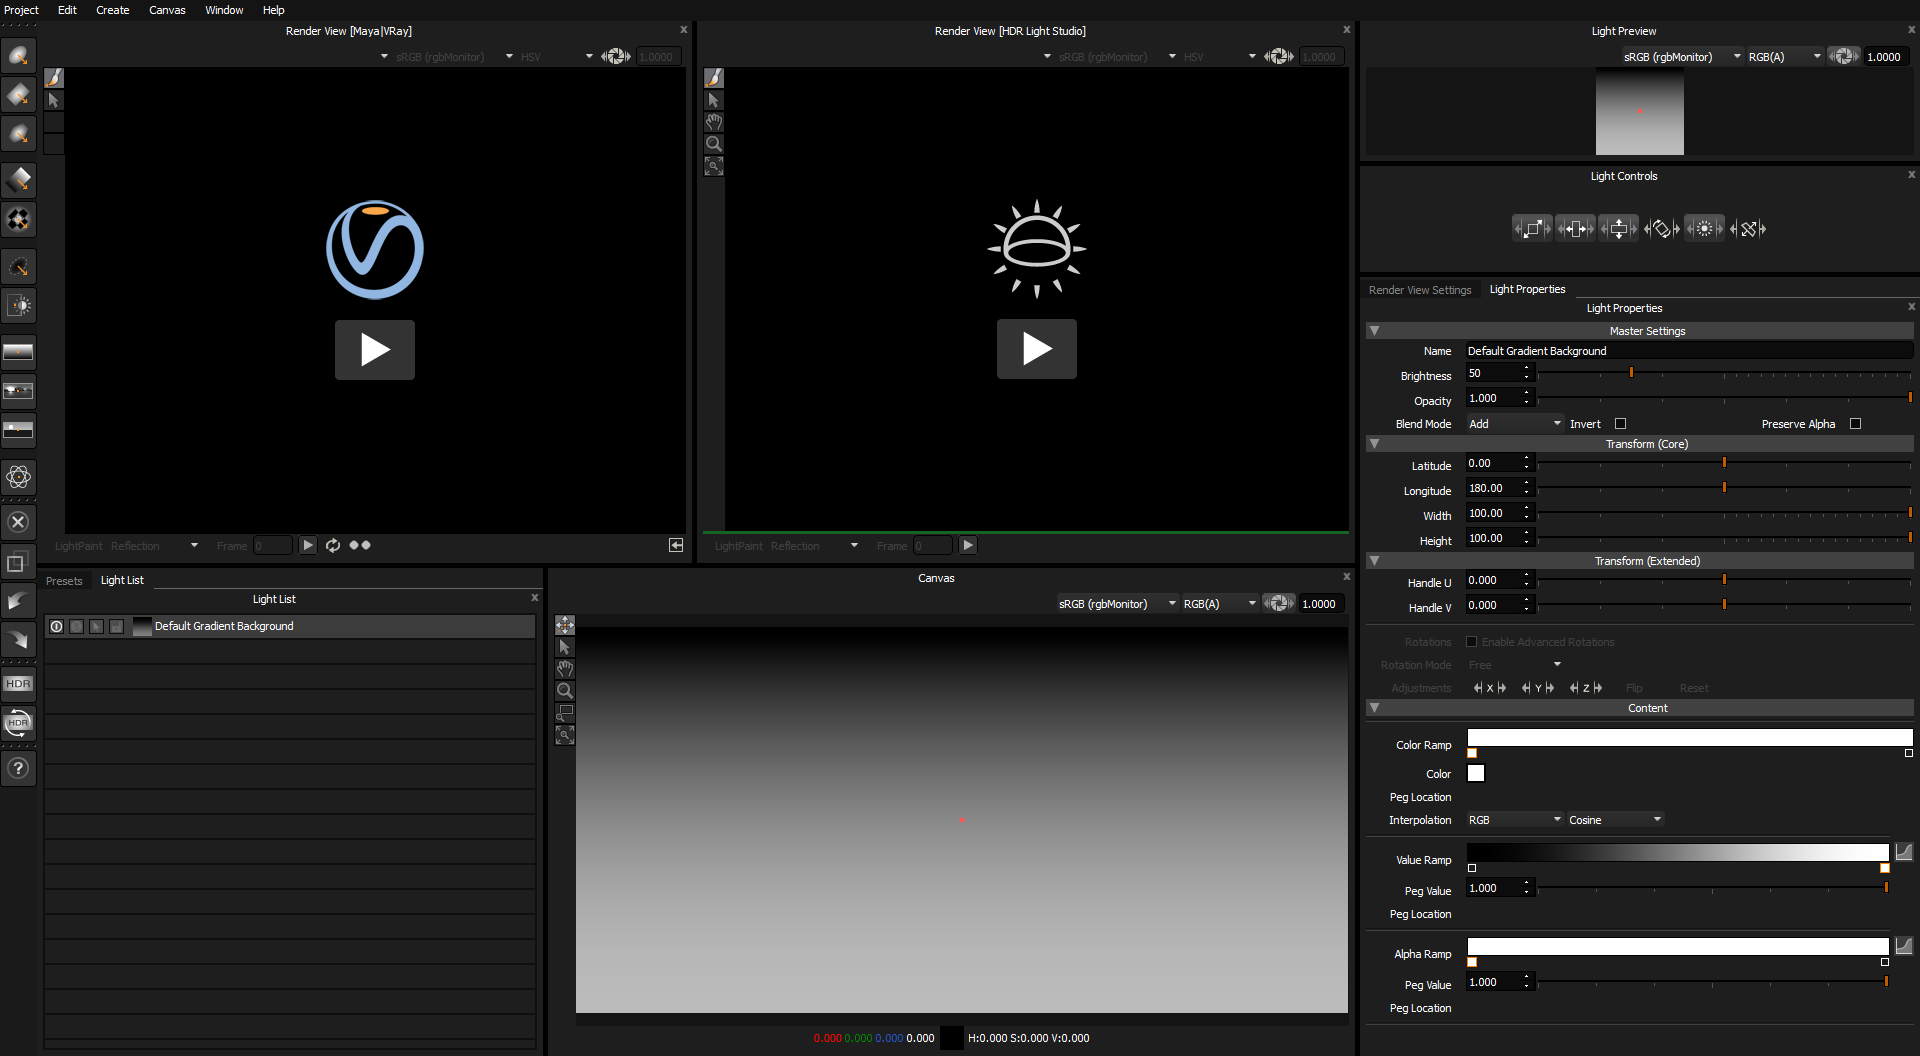Switch to Render View Settings tab

tap(1420, 290)
